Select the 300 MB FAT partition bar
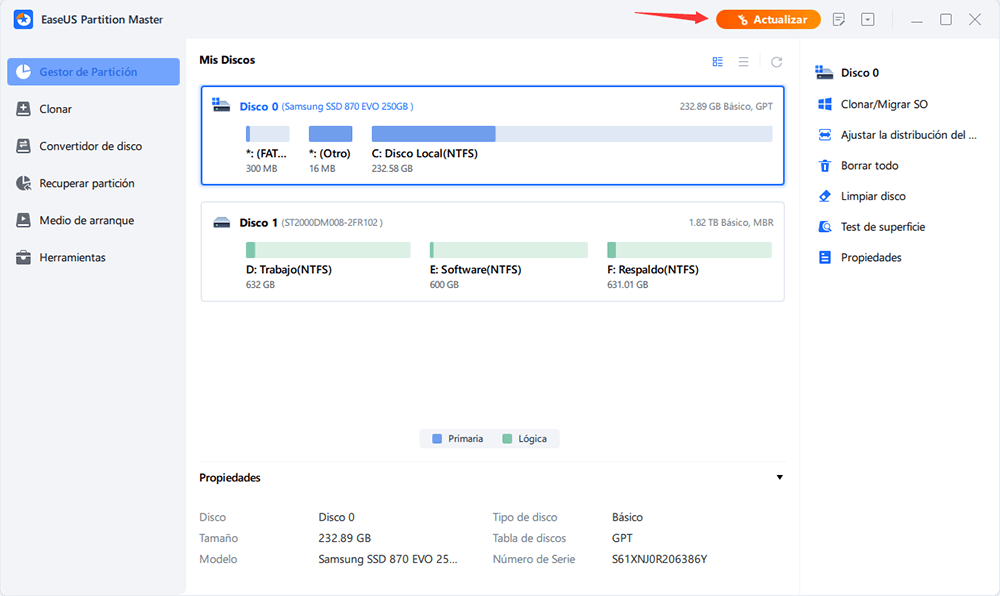Image resolution: width=1000 pixels, height=596 pixels. [x=267, y=134]
